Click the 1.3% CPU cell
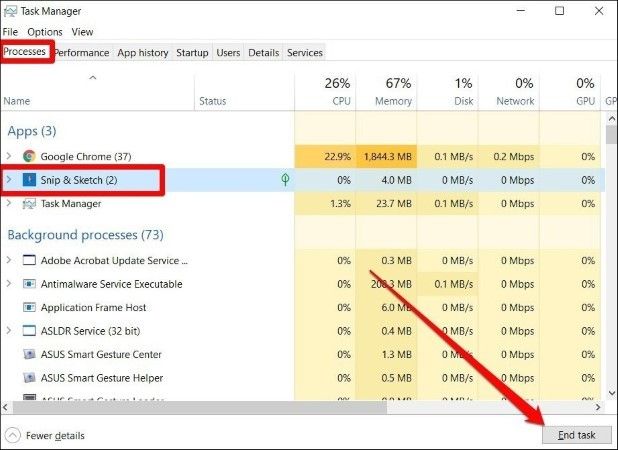This screenshot has width=618, height=450. [x=326, y=204]
